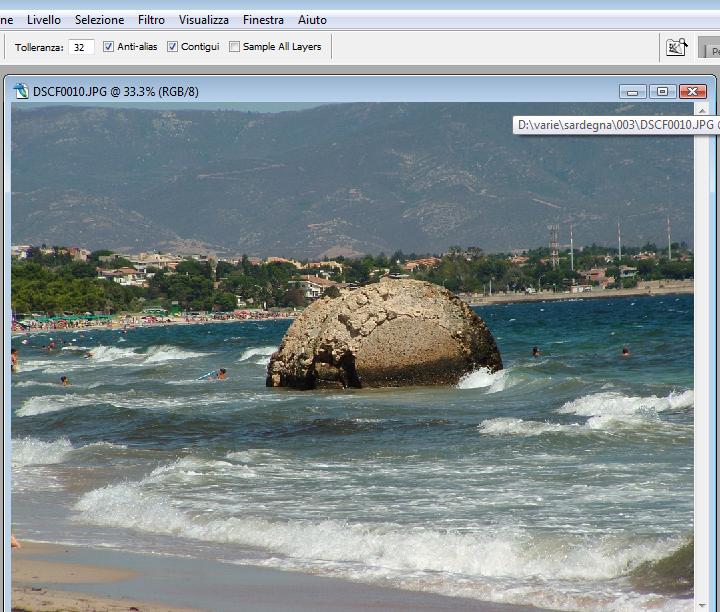Click the file browser icon in options bar

[x=677, y=47]
